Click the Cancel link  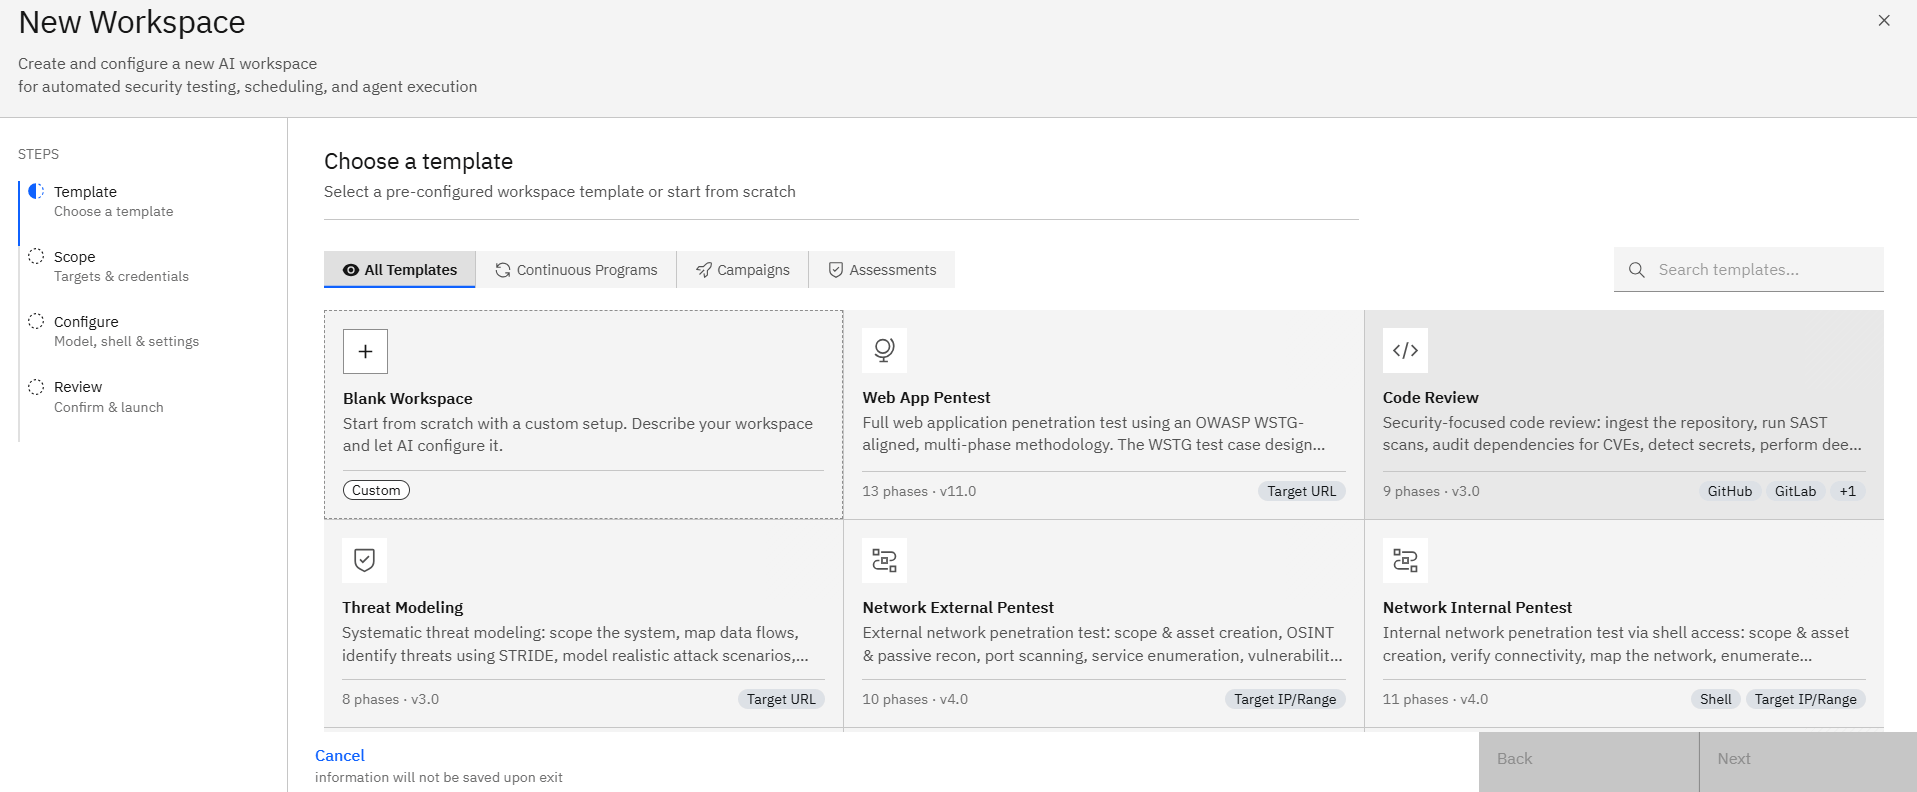tap(340, 756)
